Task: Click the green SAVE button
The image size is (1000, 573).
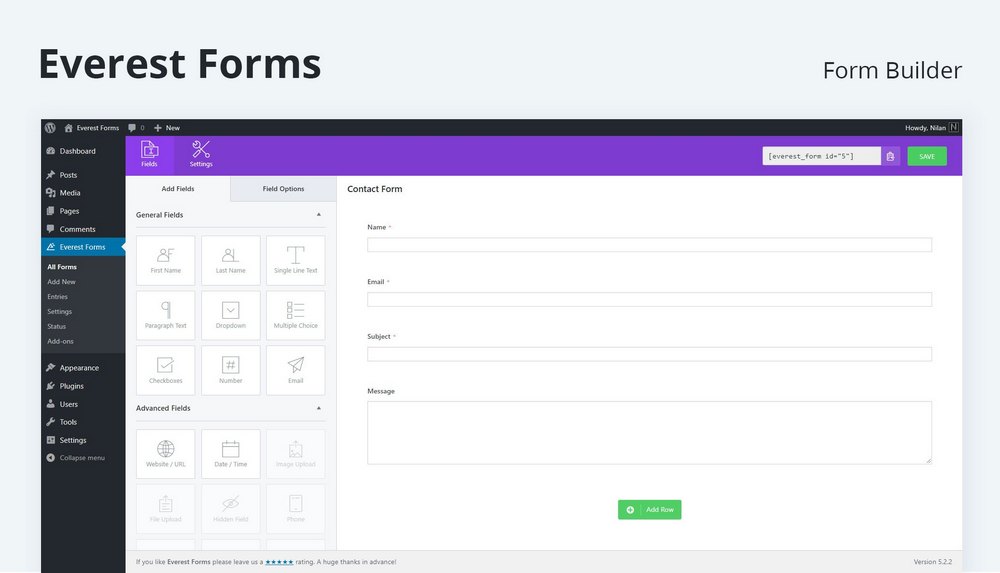Action: (927, 156)
